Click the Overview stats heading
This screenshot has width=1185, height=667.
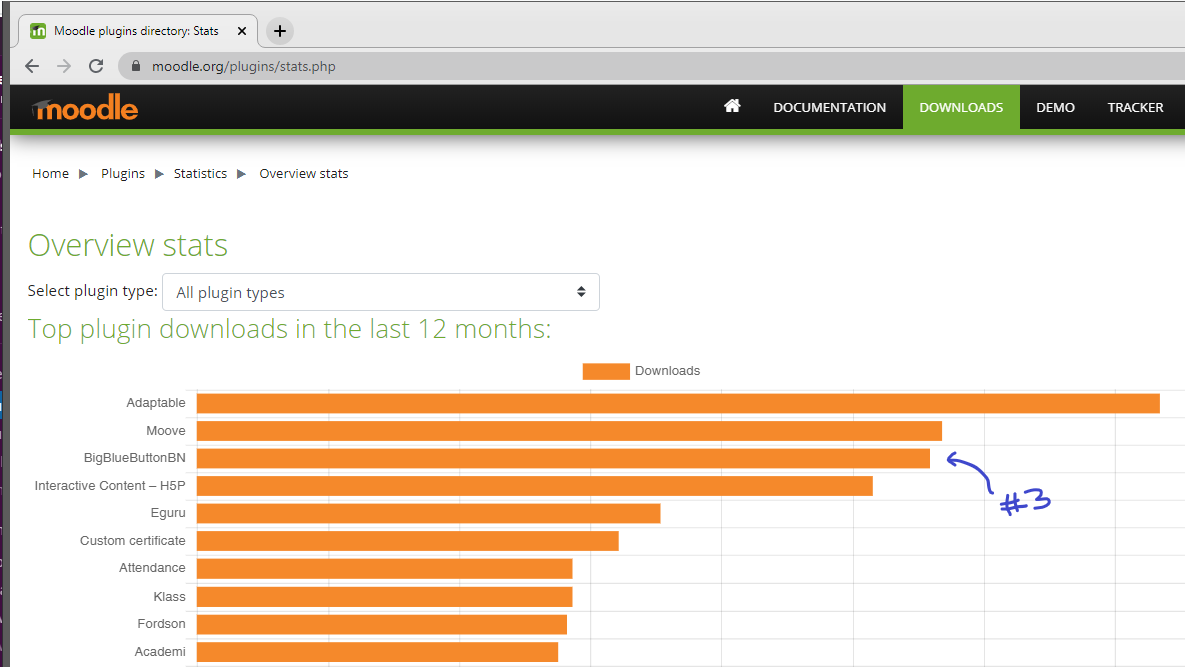pyautogui.click(x=128, y=245)
